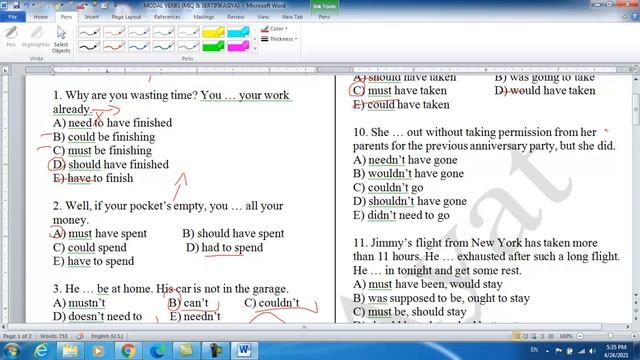This screenshot has height=360, width=640.
Task: Click the zoom slider handle
Action: pyautogui.click(x=610, y=336)
